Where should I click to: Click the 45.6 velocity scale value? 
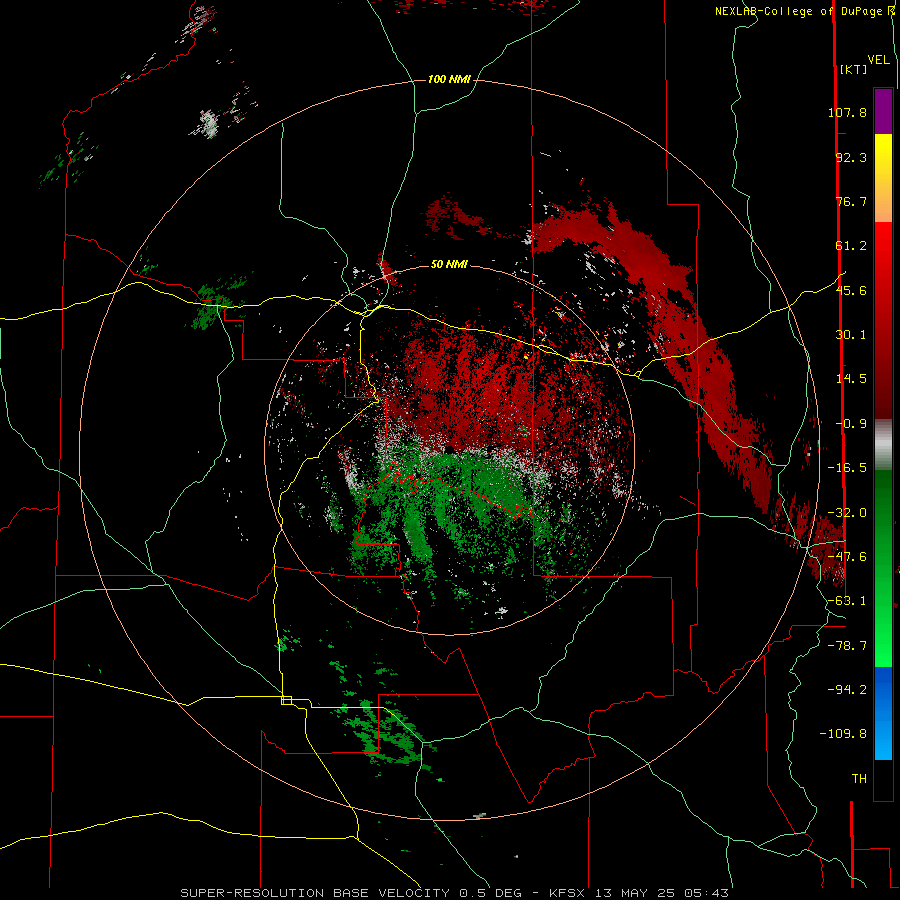pos(851,290)
